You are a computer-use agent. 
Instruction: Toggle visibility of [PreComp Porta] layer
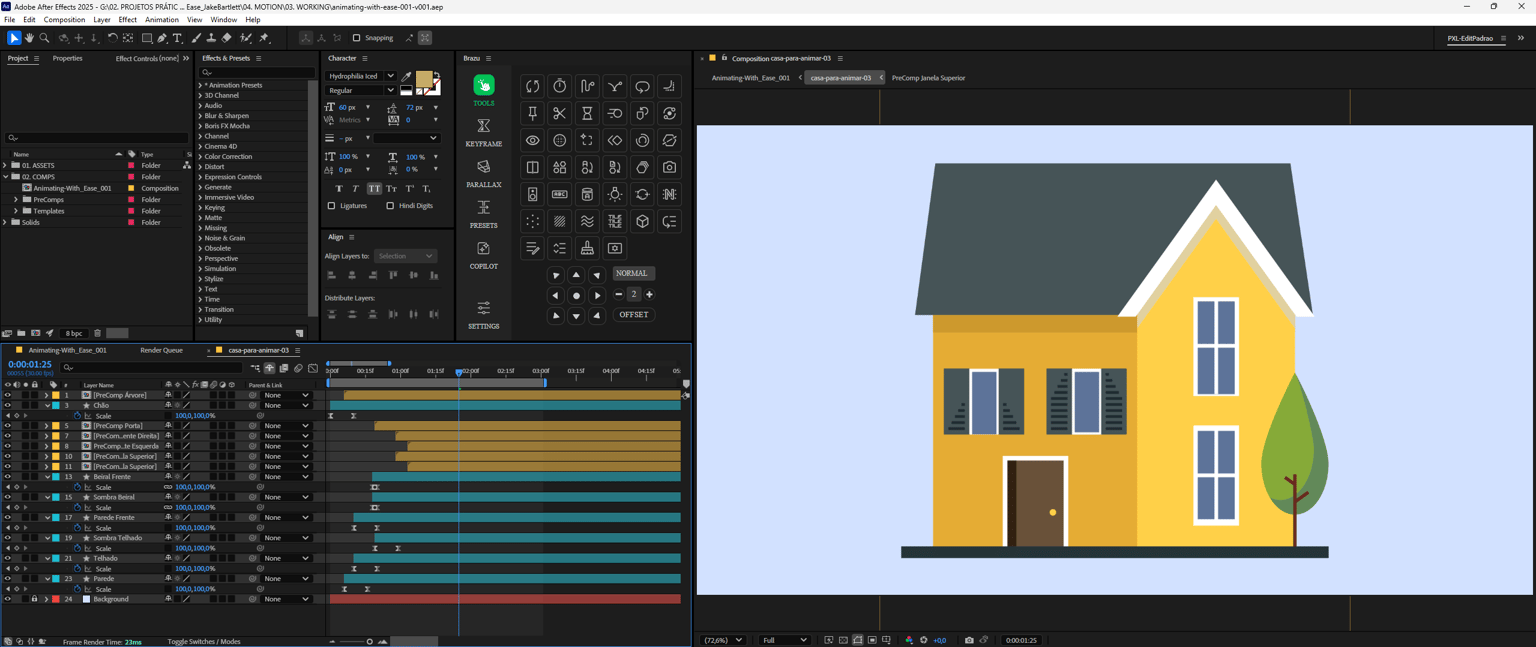pyautogui.click(x=7, y=426)
